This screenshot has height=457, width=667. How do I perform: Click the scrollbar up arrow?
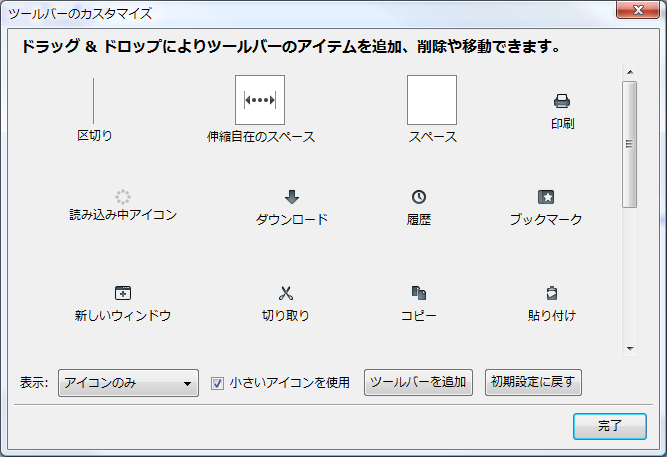[x=630, y=72]
